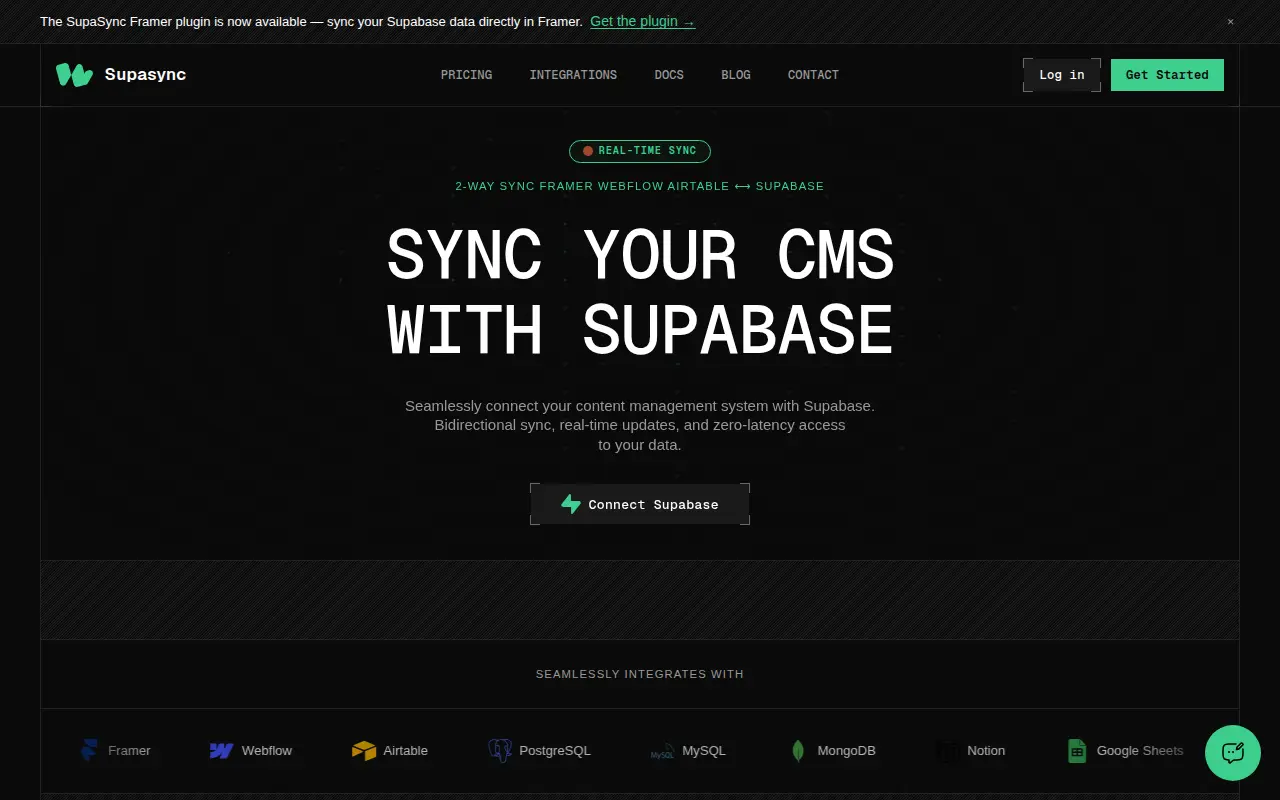Click the Seamlessly Integrates With heading
The height and width of the screenshot is (800, 1280).
coord(640,674)
